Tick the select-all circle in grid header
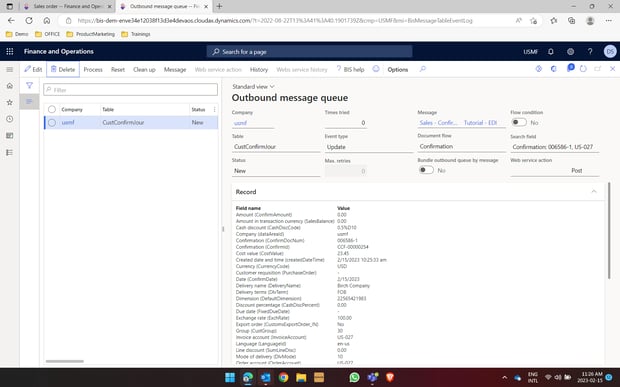620x387 pixels. (x=52, y=109)
